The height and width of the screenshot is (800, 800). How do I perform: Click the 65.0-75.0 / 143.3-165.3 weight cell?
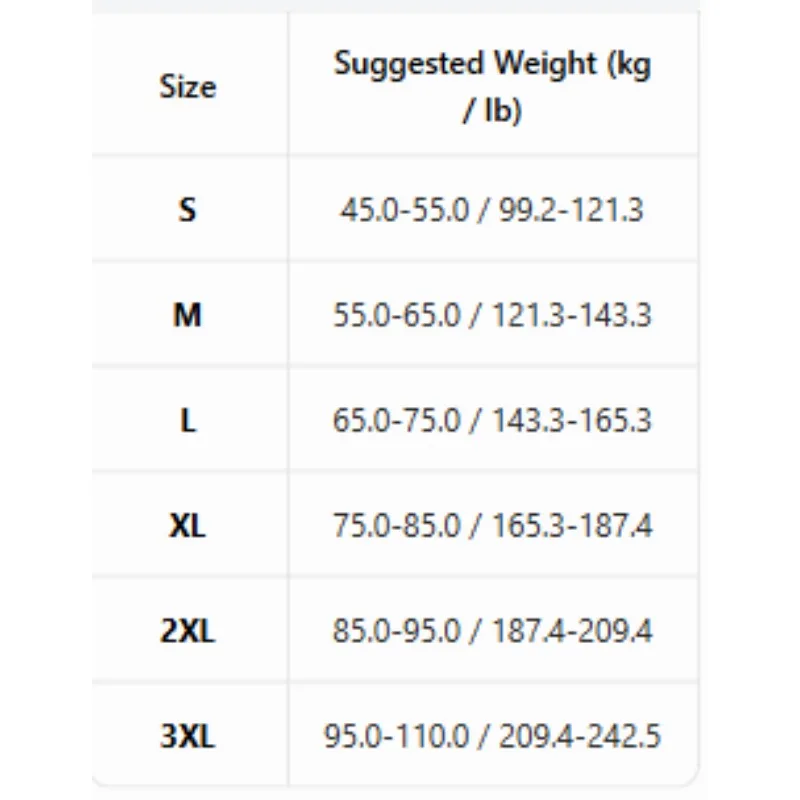(492, 420)
